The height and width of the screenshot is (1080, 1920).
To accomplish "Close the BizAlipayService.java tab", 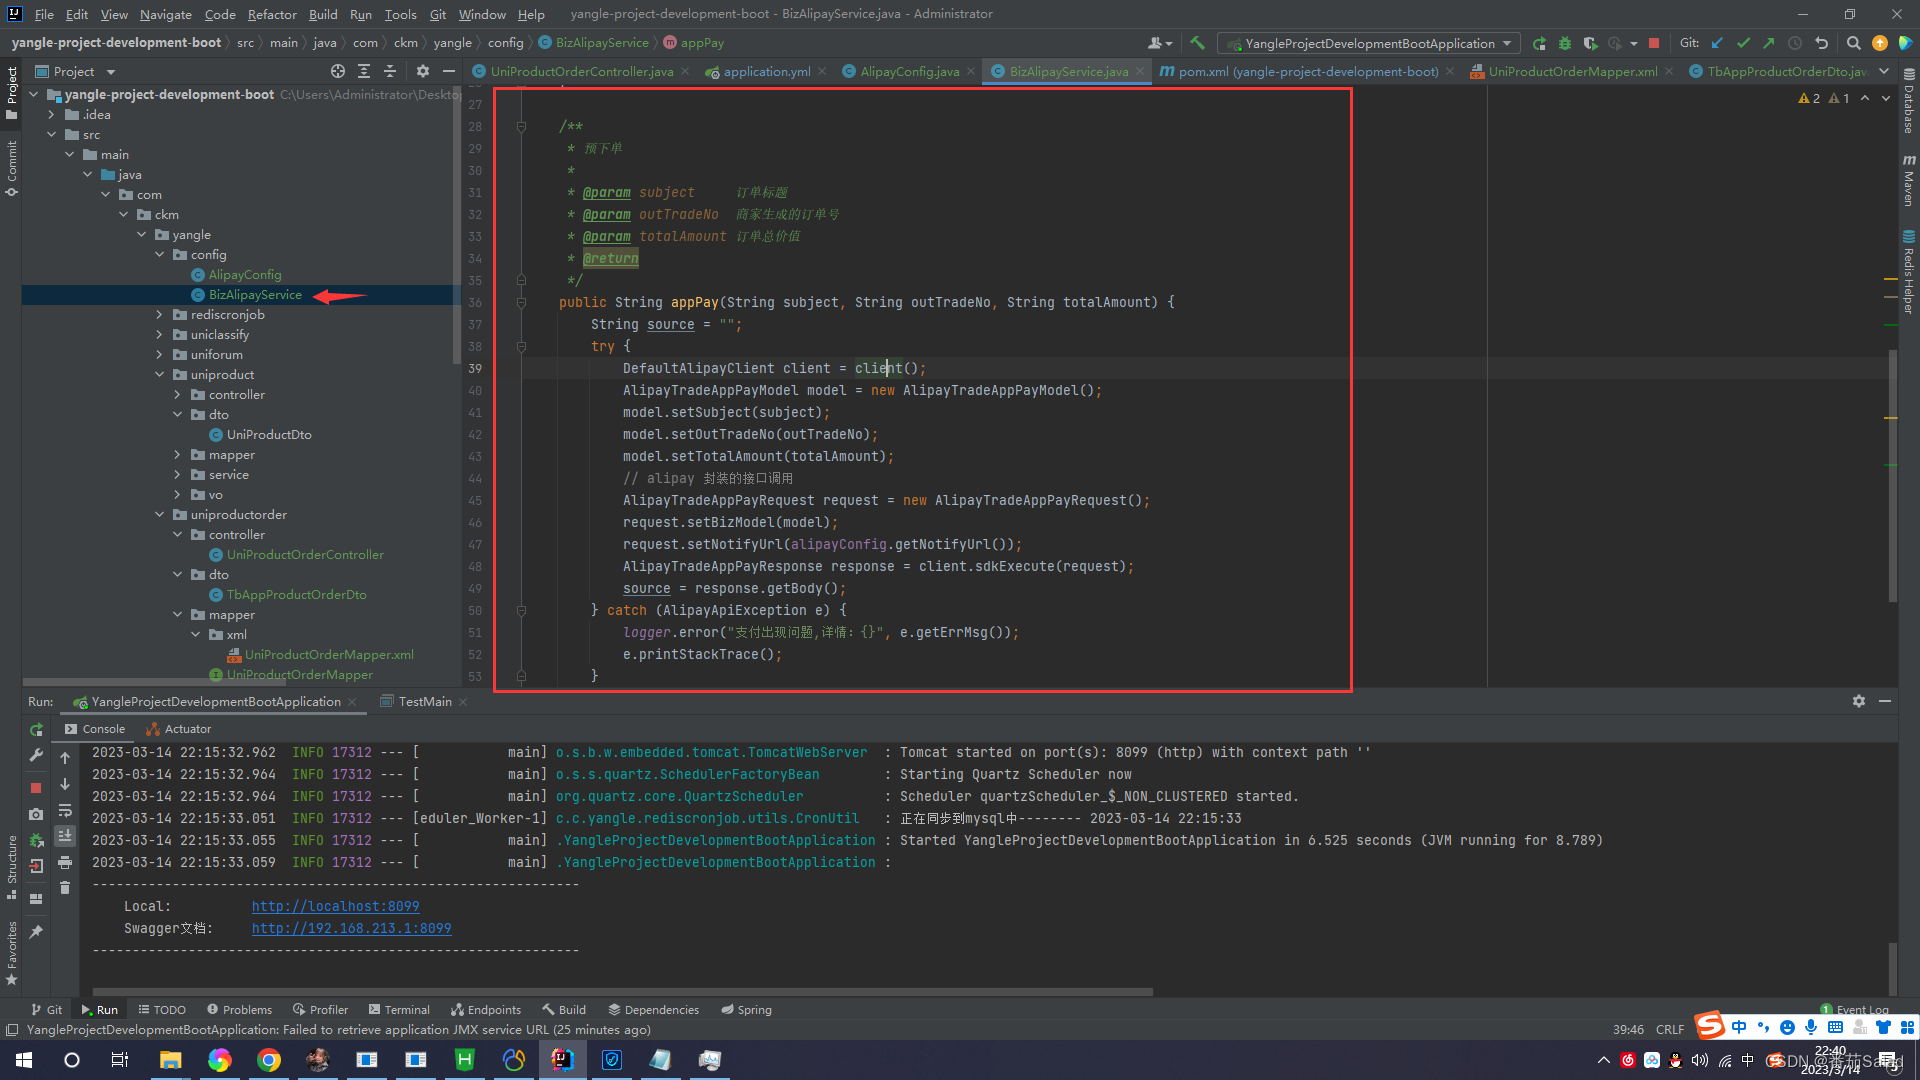I will (1140, 71).
